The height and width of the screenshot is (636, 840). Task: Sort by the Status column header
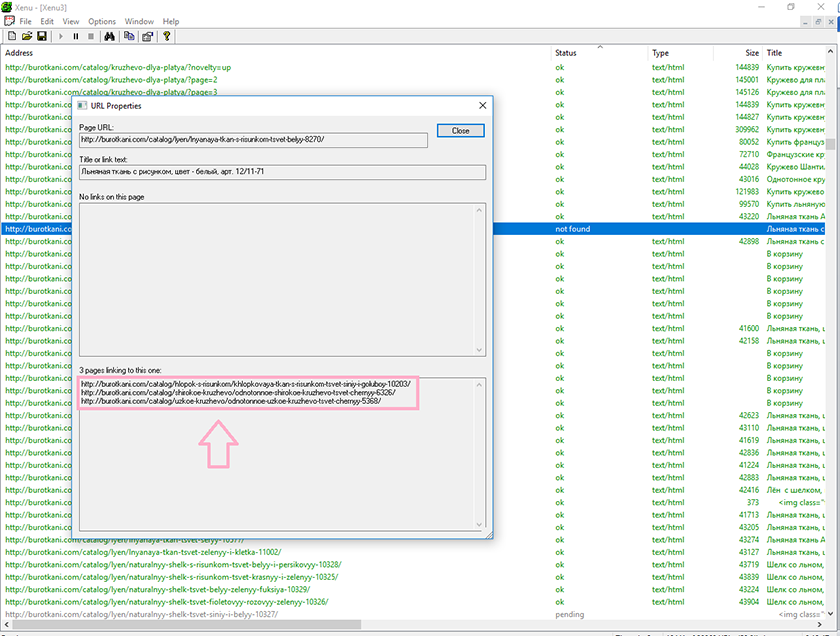[599, 53]
